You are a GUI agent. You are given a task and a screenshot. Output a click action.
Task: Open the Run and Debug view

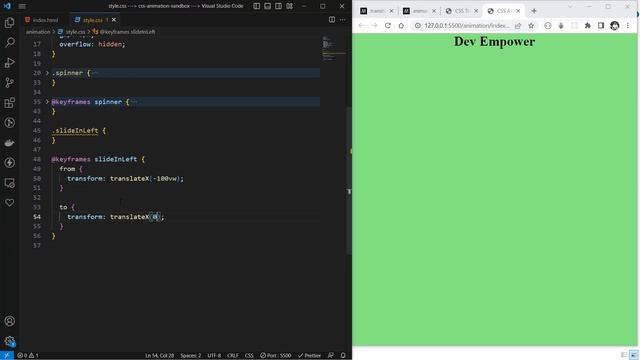pos(9,62)
